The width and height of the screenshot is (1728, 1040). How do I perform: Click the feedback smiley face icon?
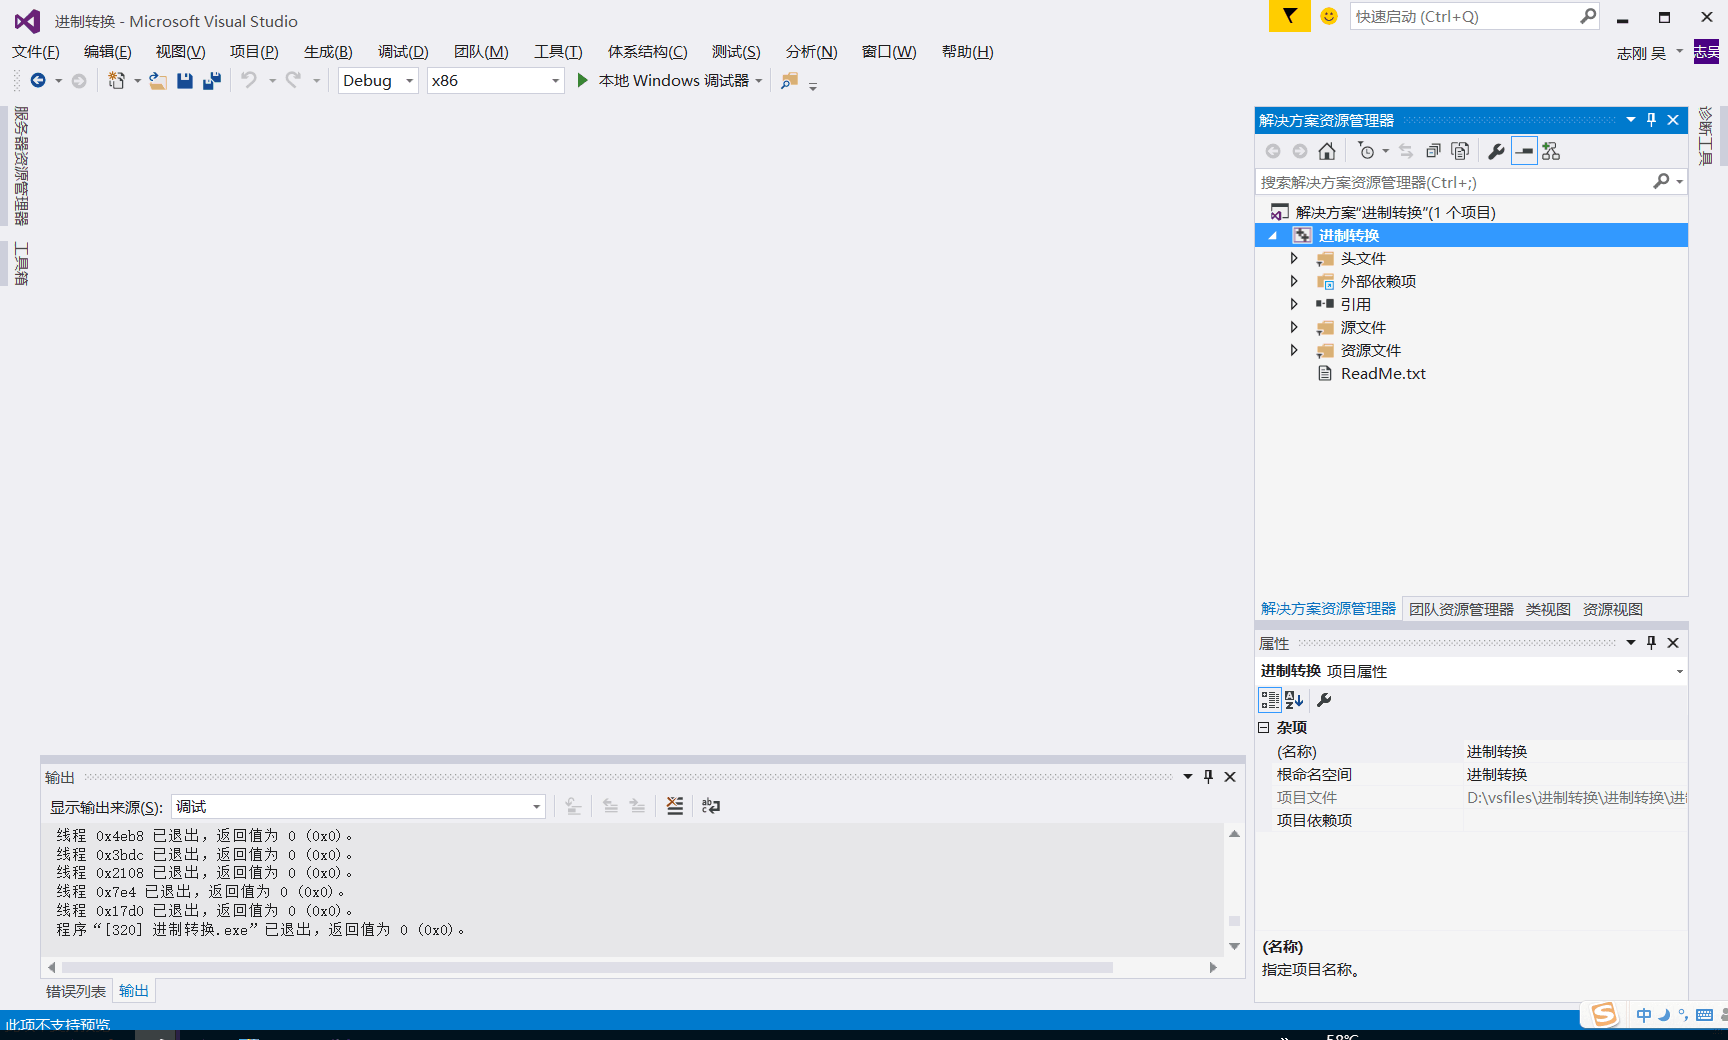(x=1329, y=16)
